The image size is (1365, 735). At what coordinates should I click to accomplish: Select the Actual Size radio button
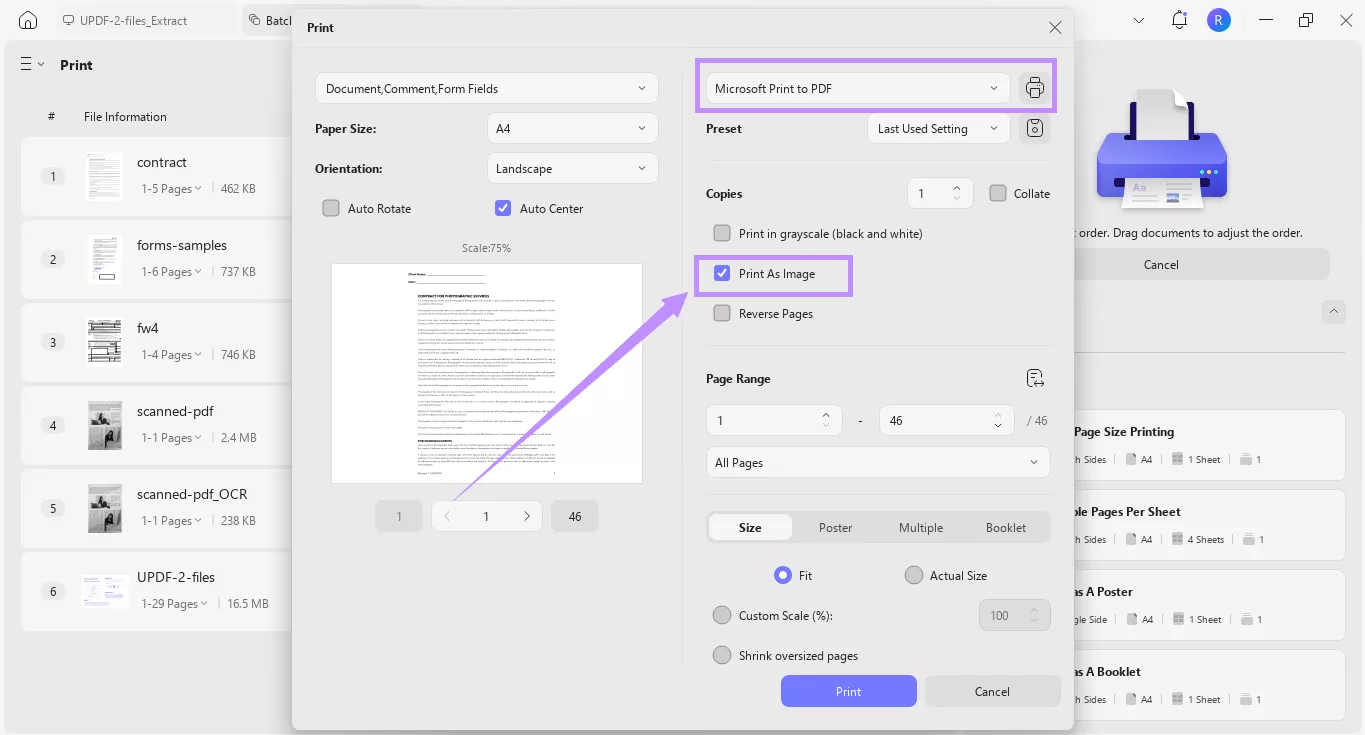[913, 575]
